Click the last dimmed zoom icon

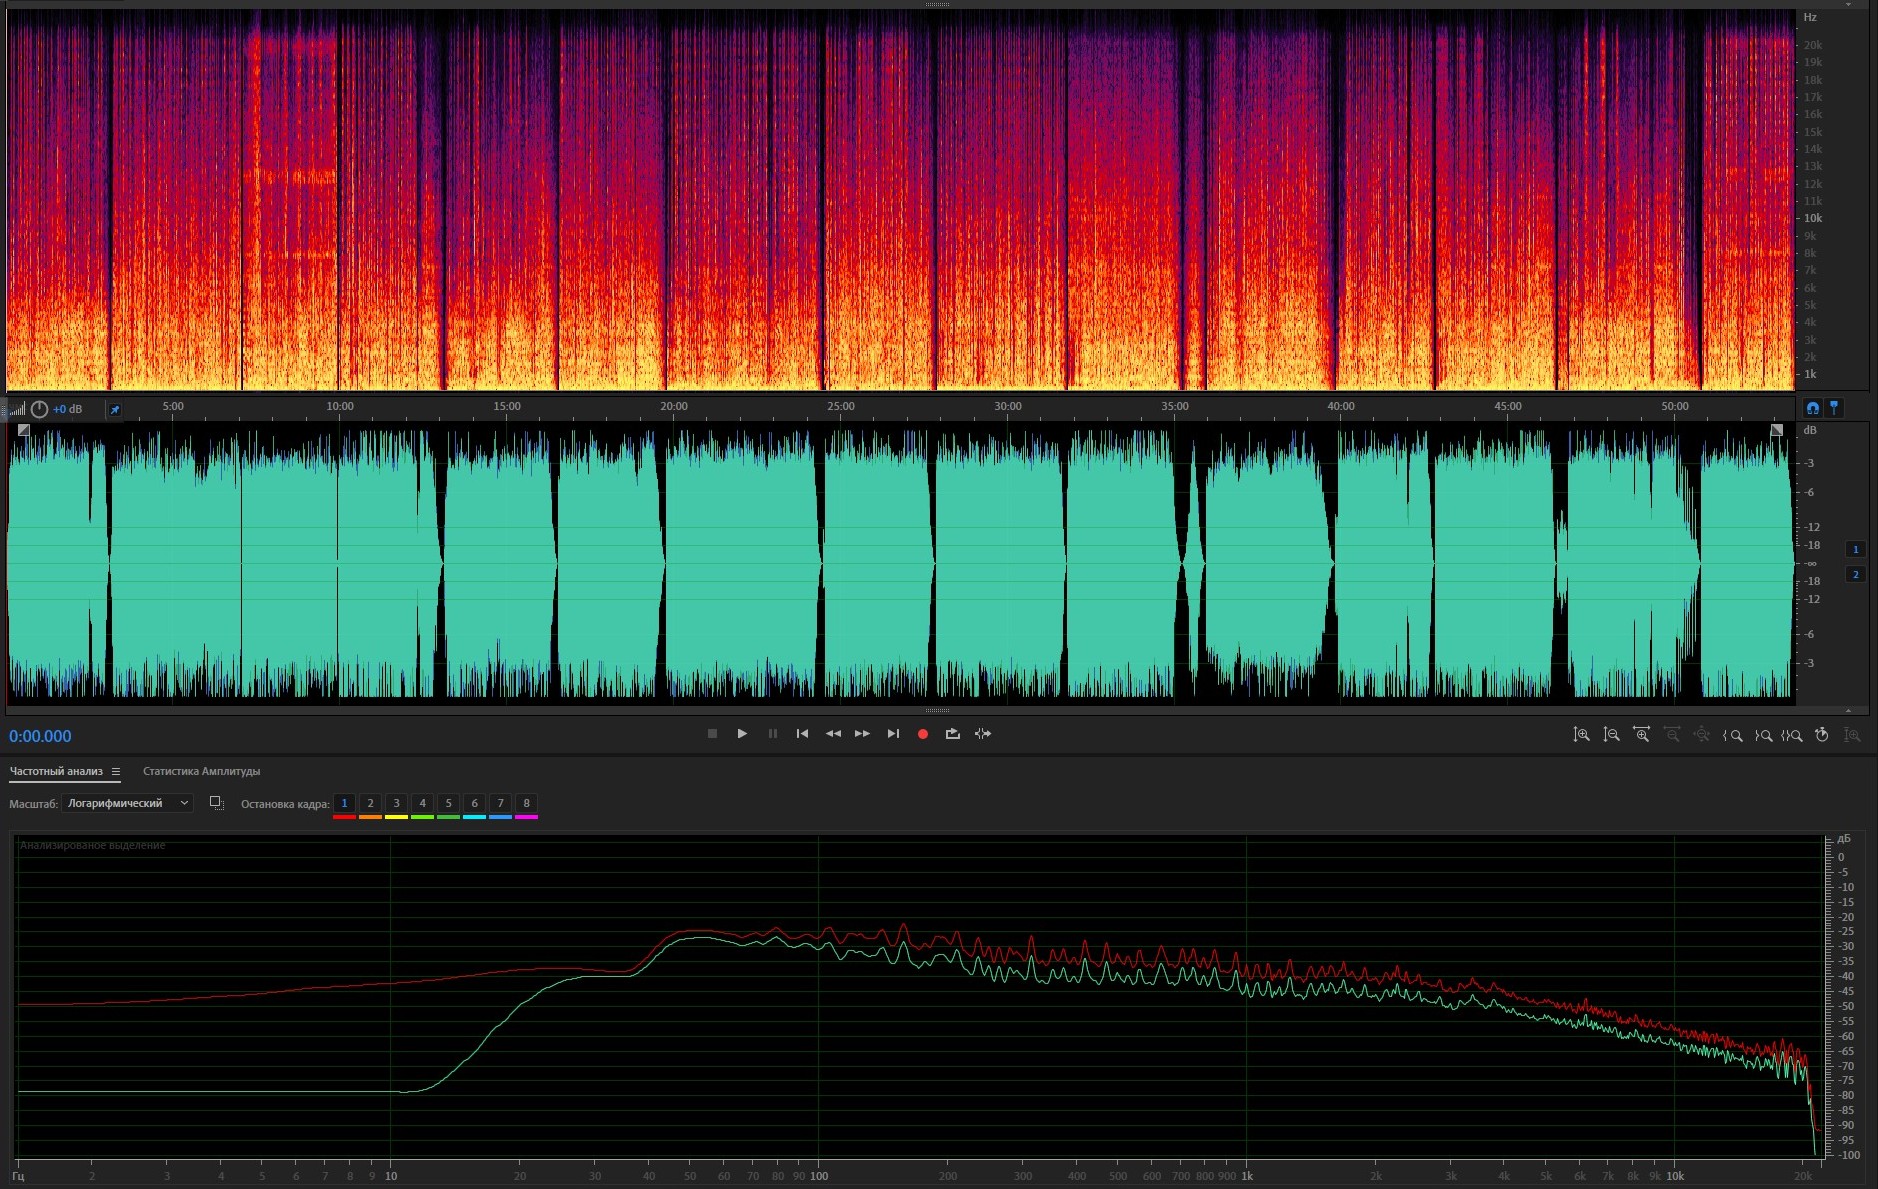tap(1852, 735)
